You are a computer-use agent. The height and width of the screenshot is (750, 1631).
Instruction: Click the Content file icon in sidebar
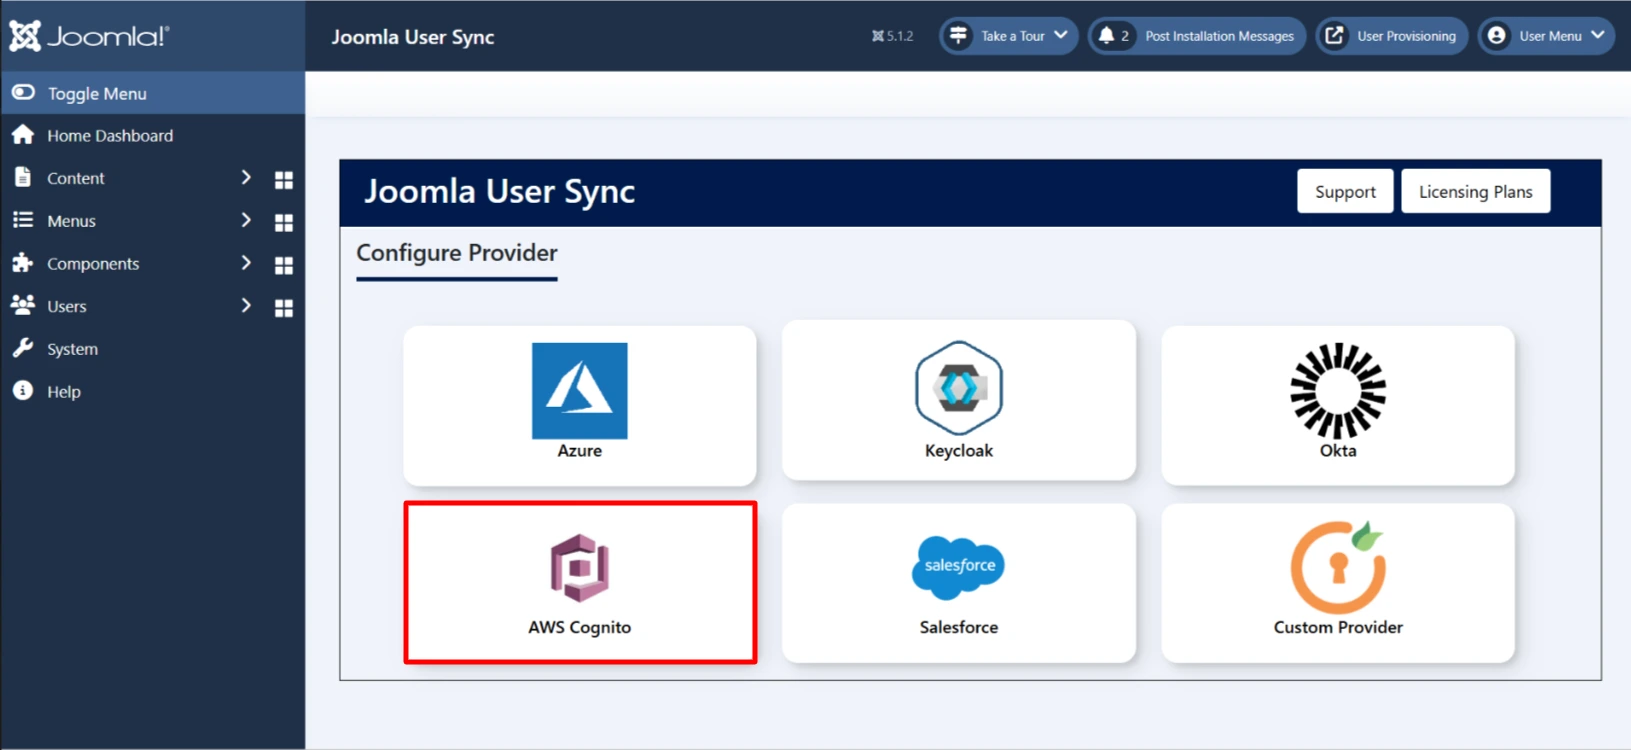click(x=23, y=177)
